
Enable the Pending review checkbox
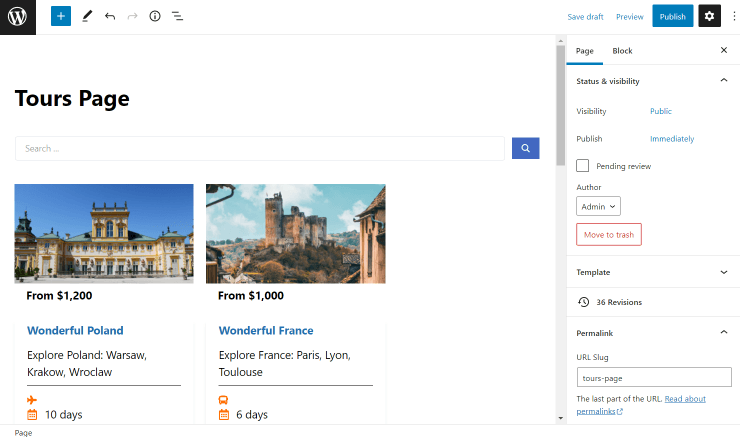tap(582, 166)
